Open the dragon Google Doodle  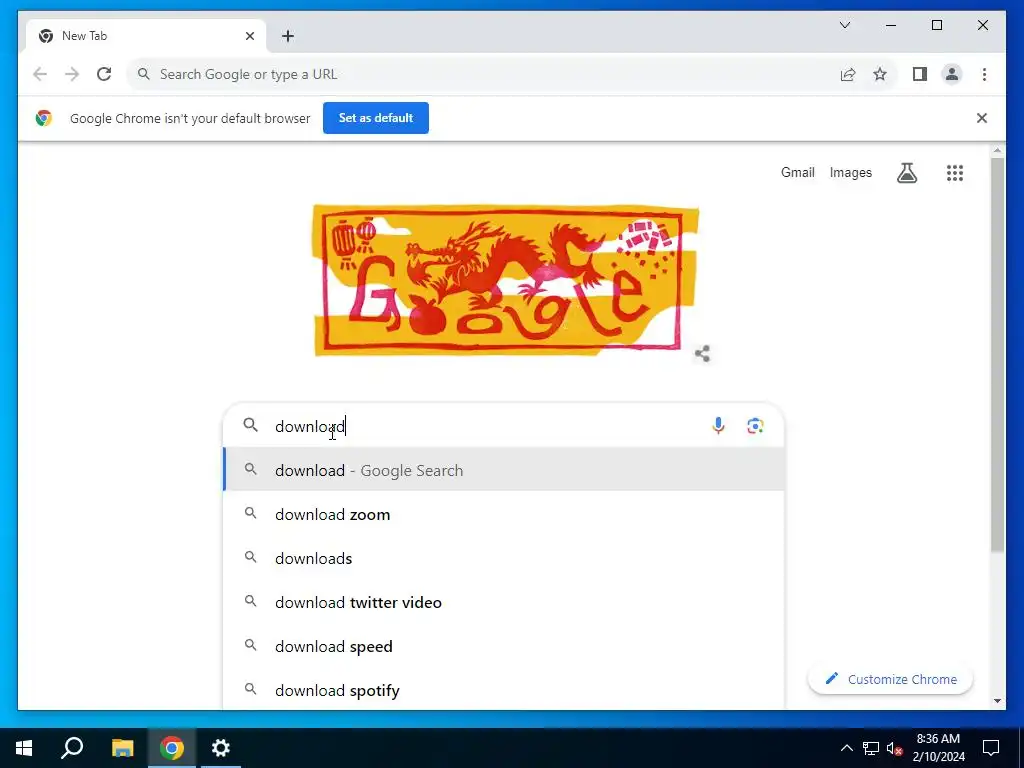point(505,280)
